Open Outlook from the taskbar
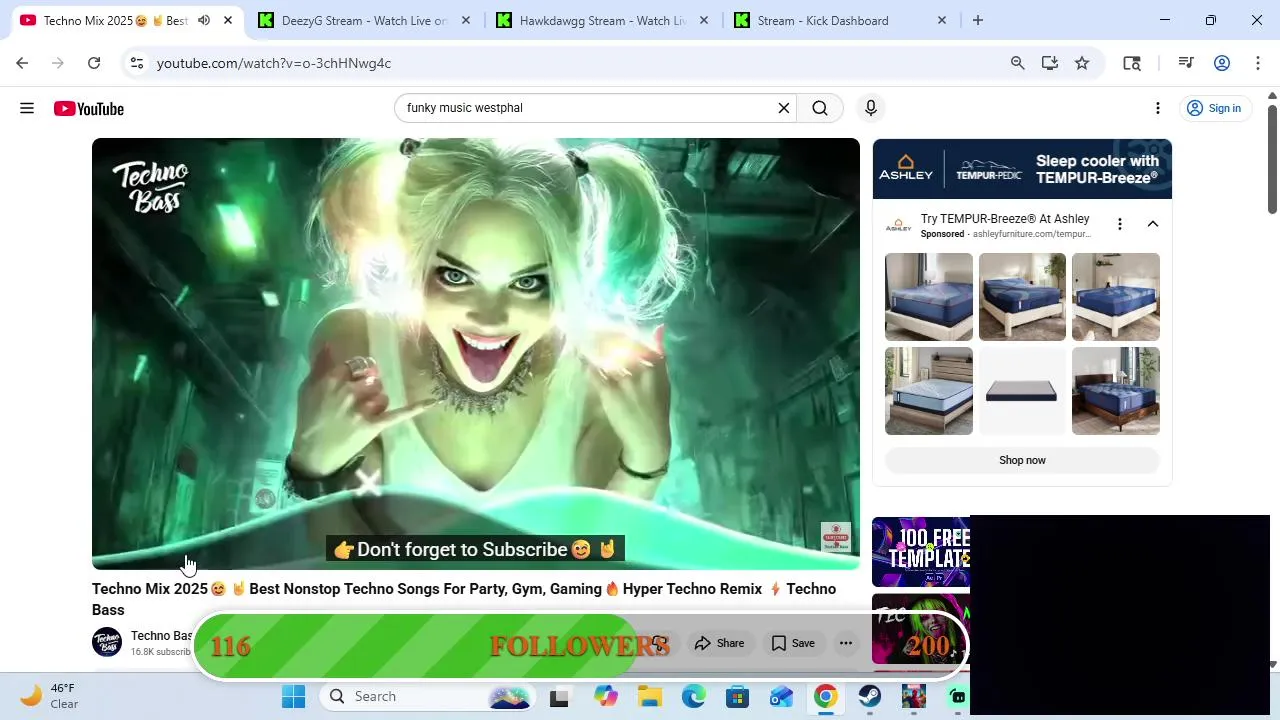The height and width of the screenshot is (720, 1280). click(781, 696)
